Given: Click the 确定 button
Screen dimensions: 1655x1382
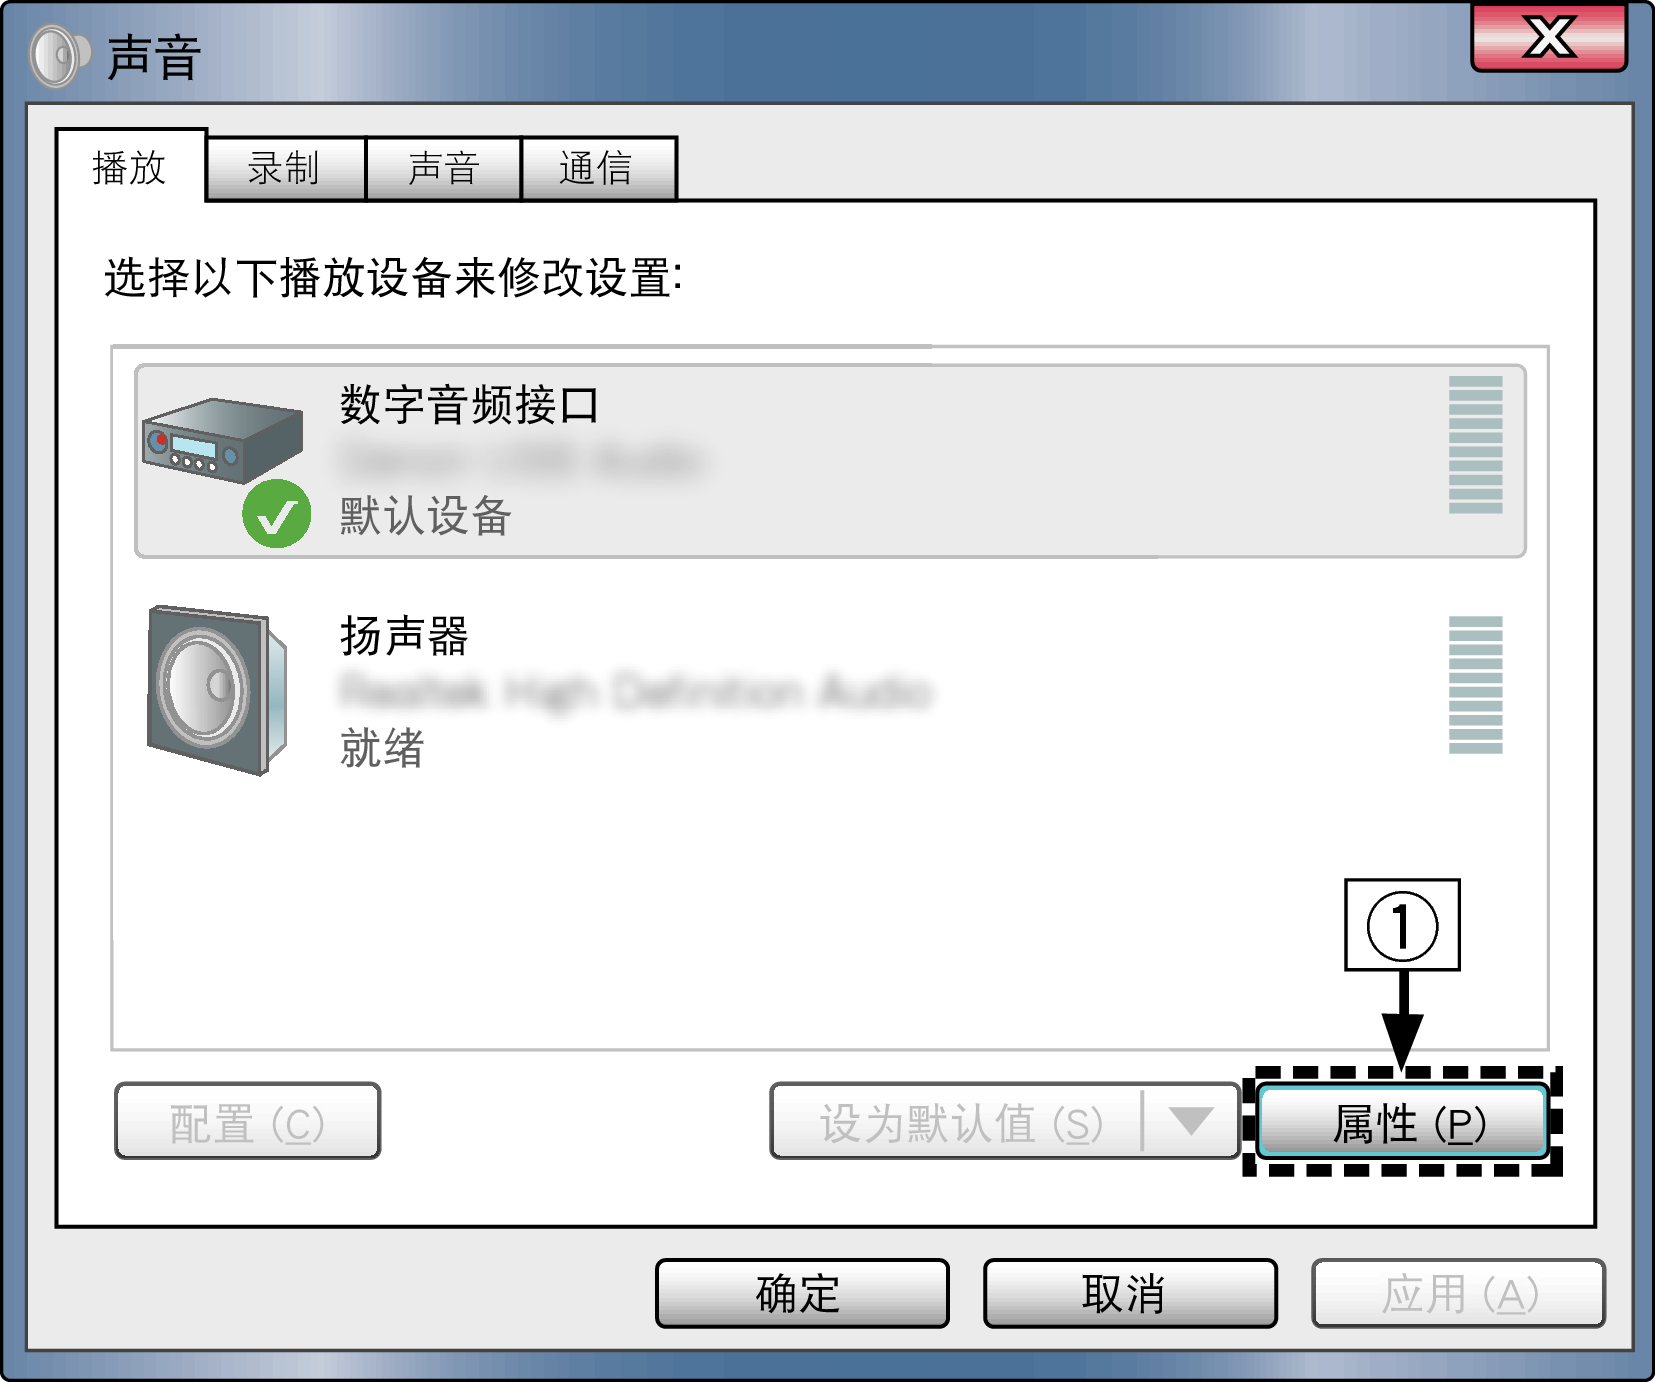Looking at the screenshot, I should [x=802, y=1293].
